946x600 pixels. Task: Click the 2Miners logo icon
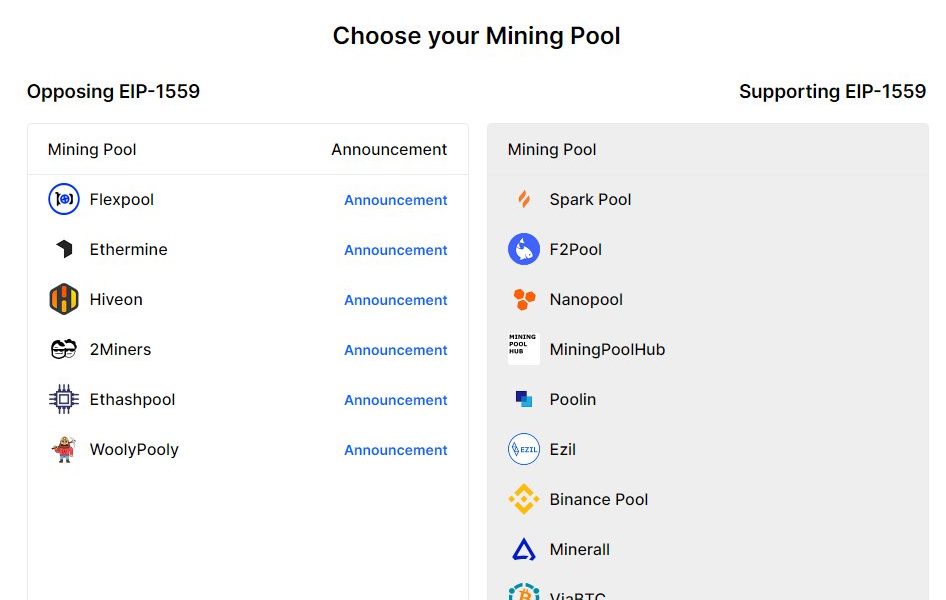64,349
